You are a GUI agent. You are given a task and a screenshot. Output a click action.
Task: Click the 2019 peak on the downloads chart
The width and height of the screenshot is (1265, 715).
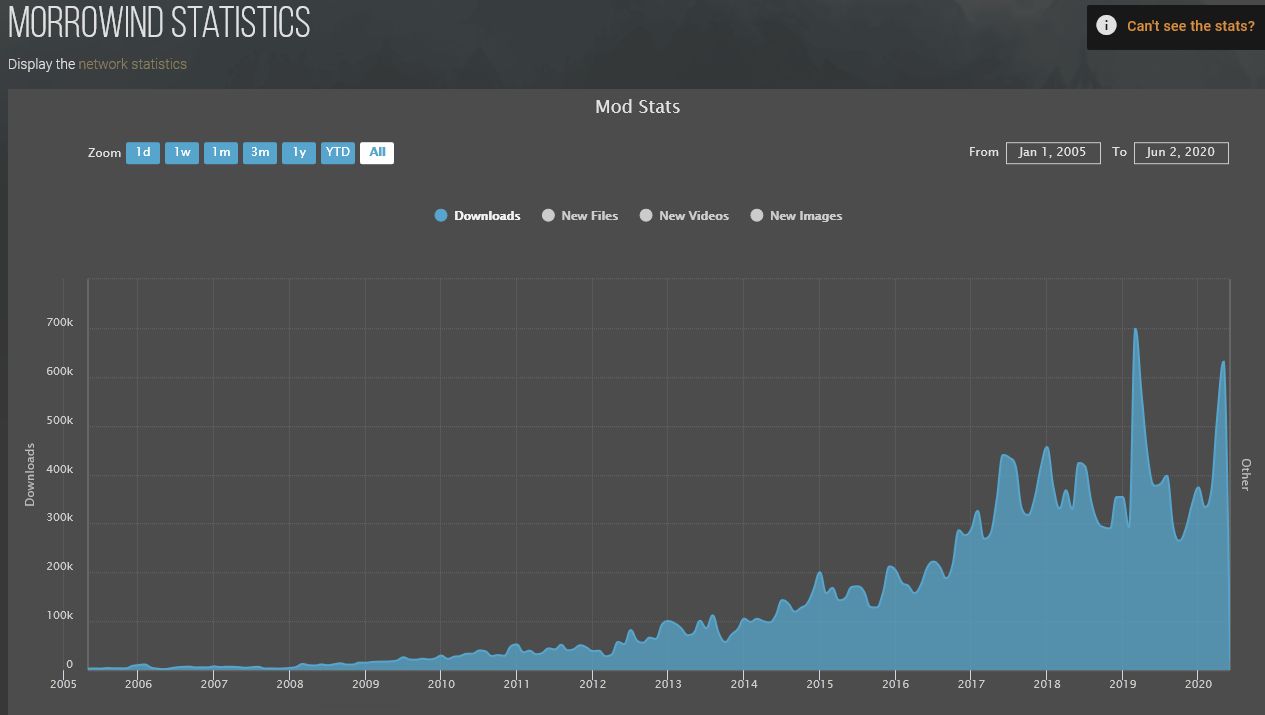coord(1135,330)
